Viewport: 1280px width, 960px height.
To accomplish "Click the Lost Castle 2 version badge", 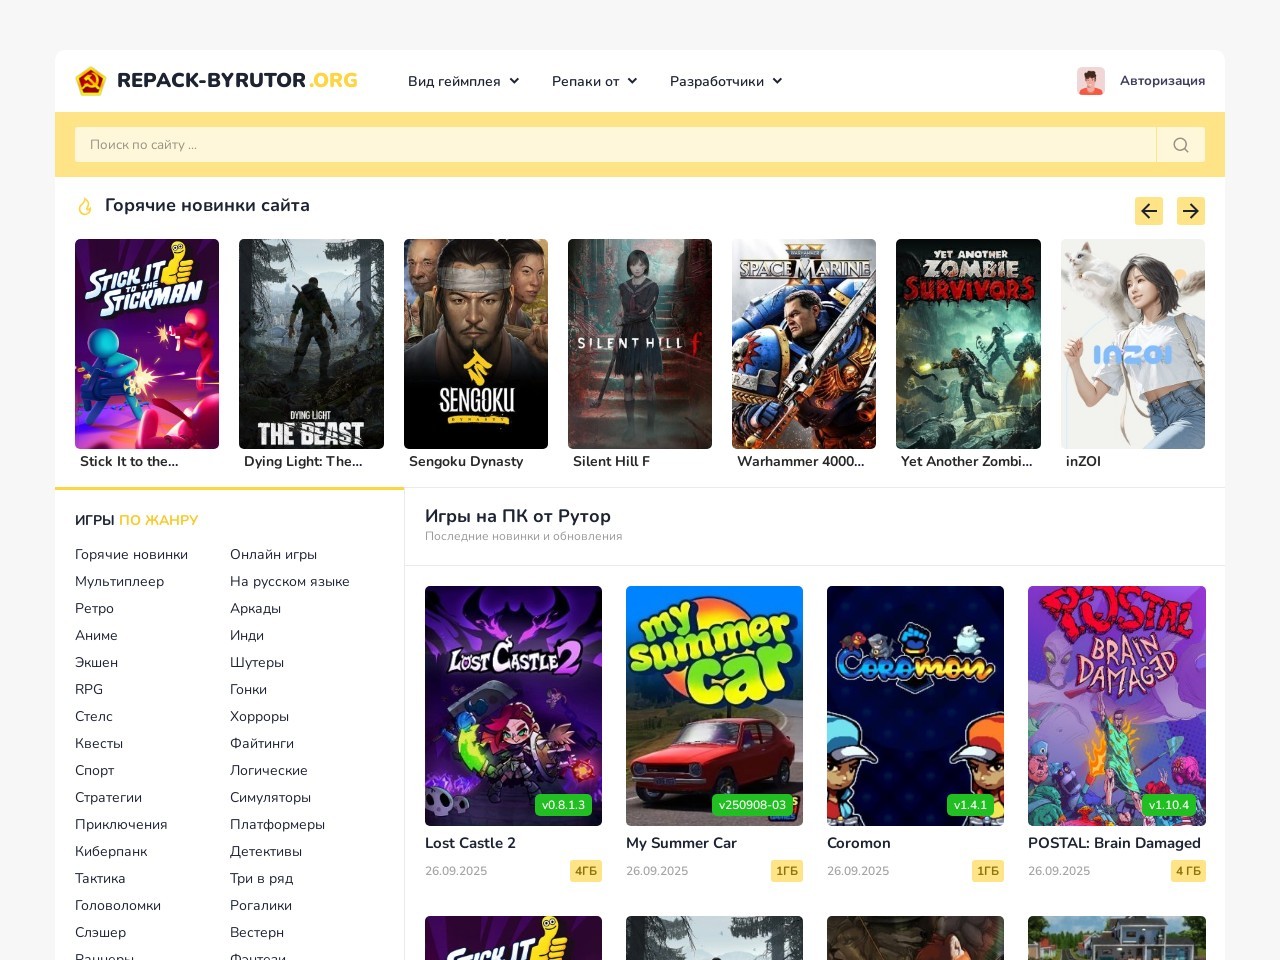I will tap(563, 805).
